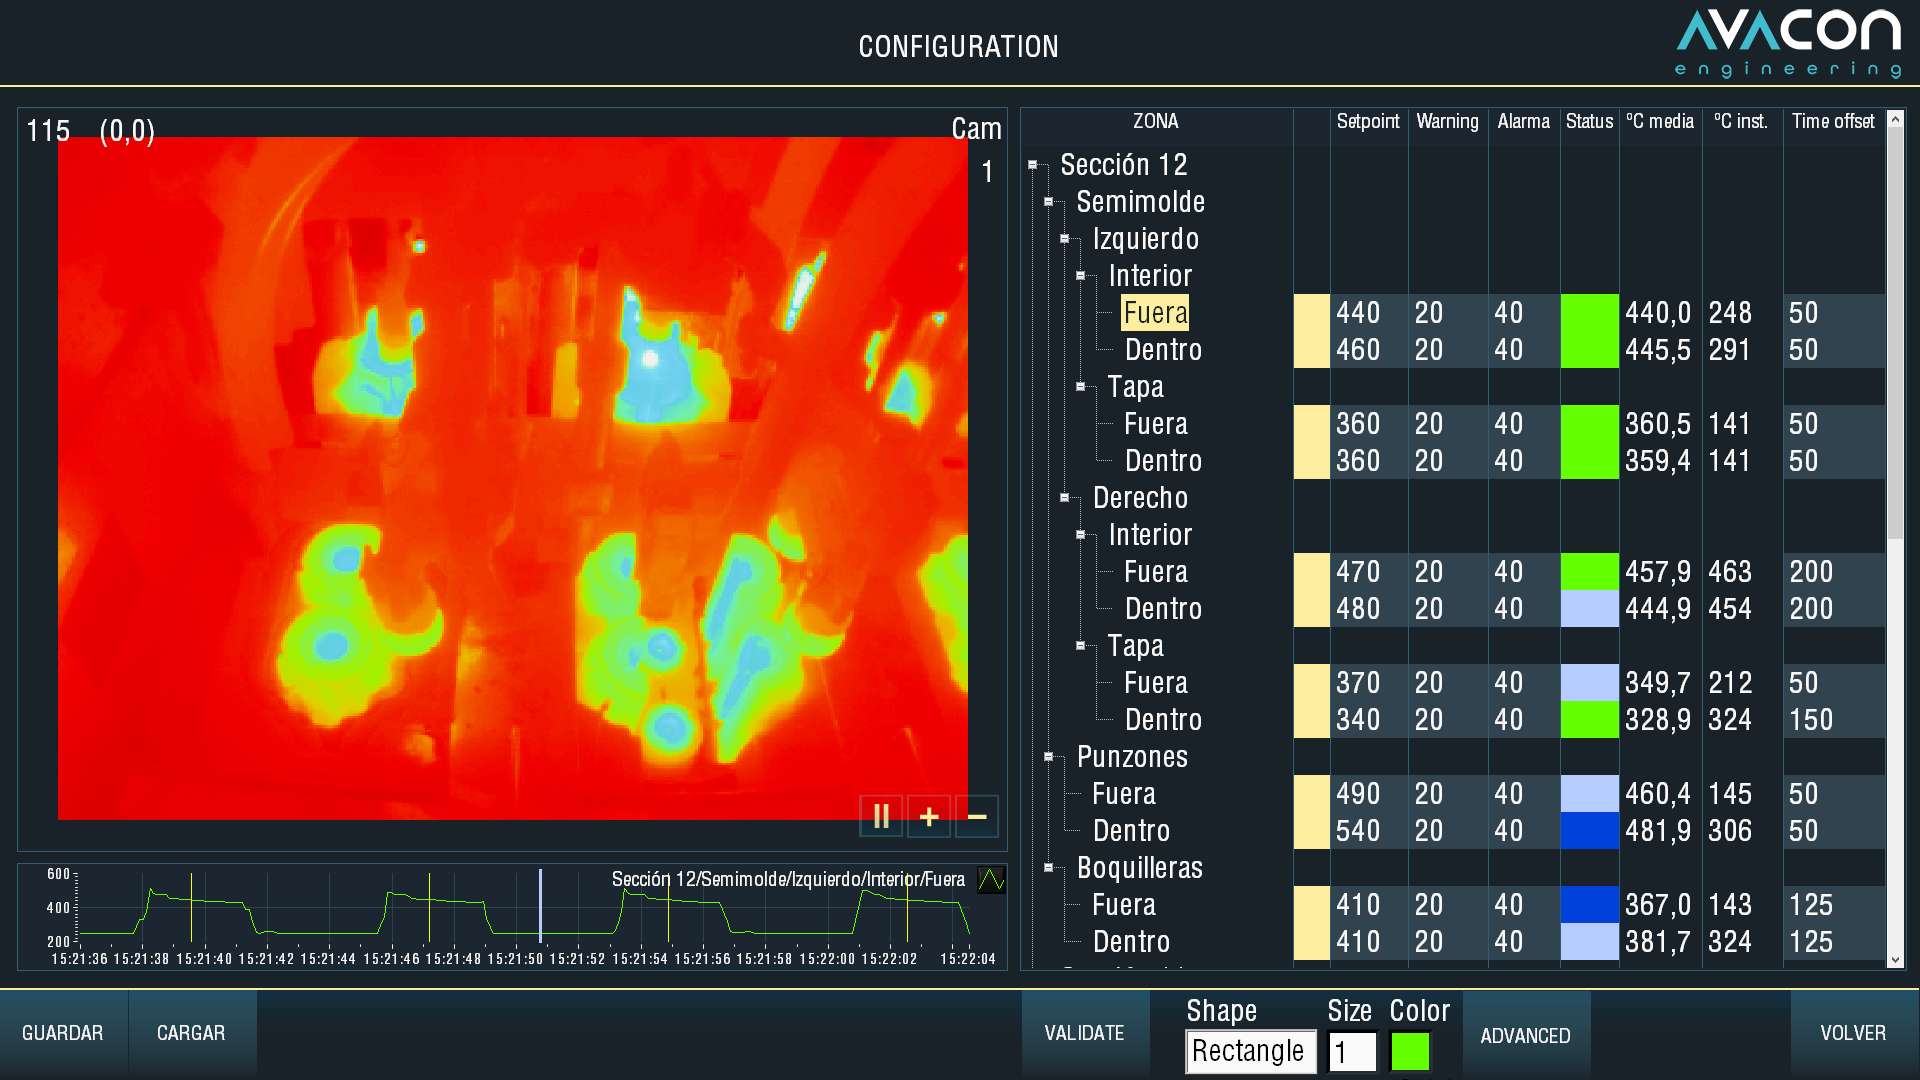Zoom out of the thermal image
Viewport: 1920px width, 1080px height.
pos(976,816)
